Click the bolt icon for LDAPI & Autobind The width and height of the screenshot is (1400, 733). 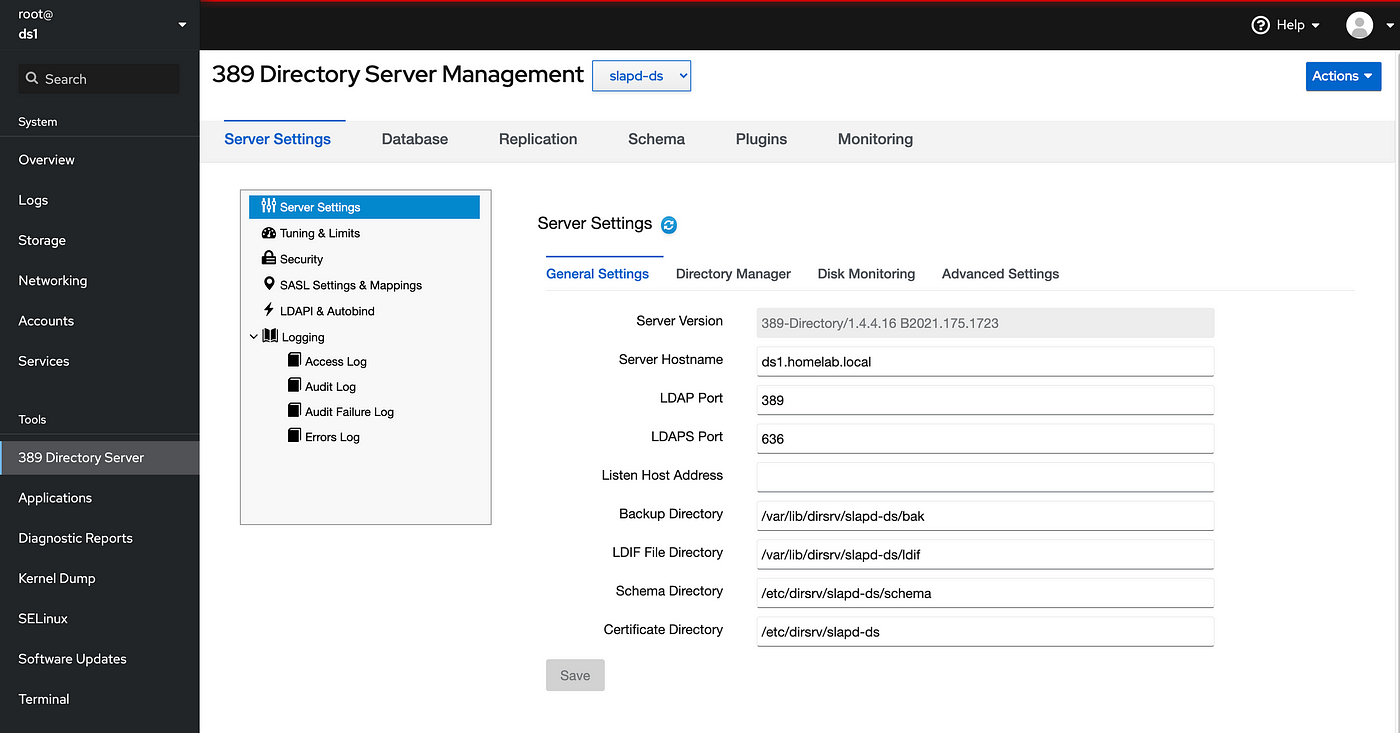[x=268, y=310]
